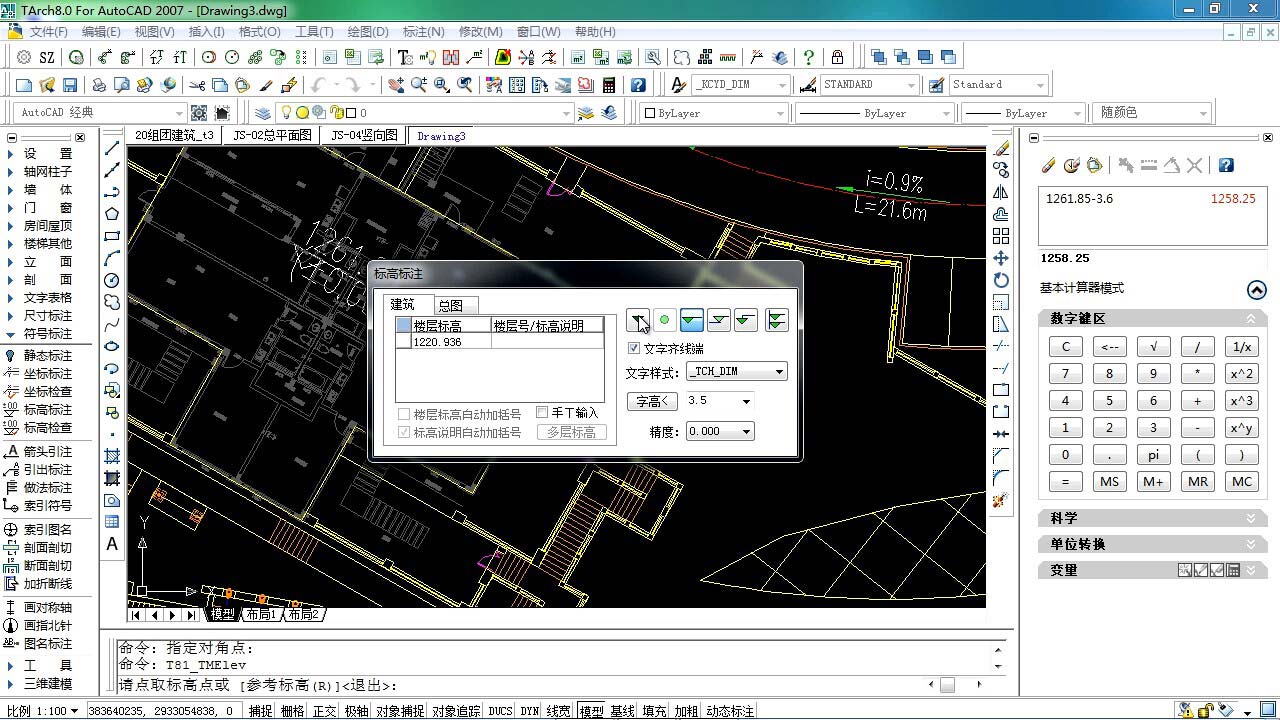Open the 文字样式 _TCH_DIM dropdown
The width and height of the screenshot is (1280, 720).
(x=736, y=371)
